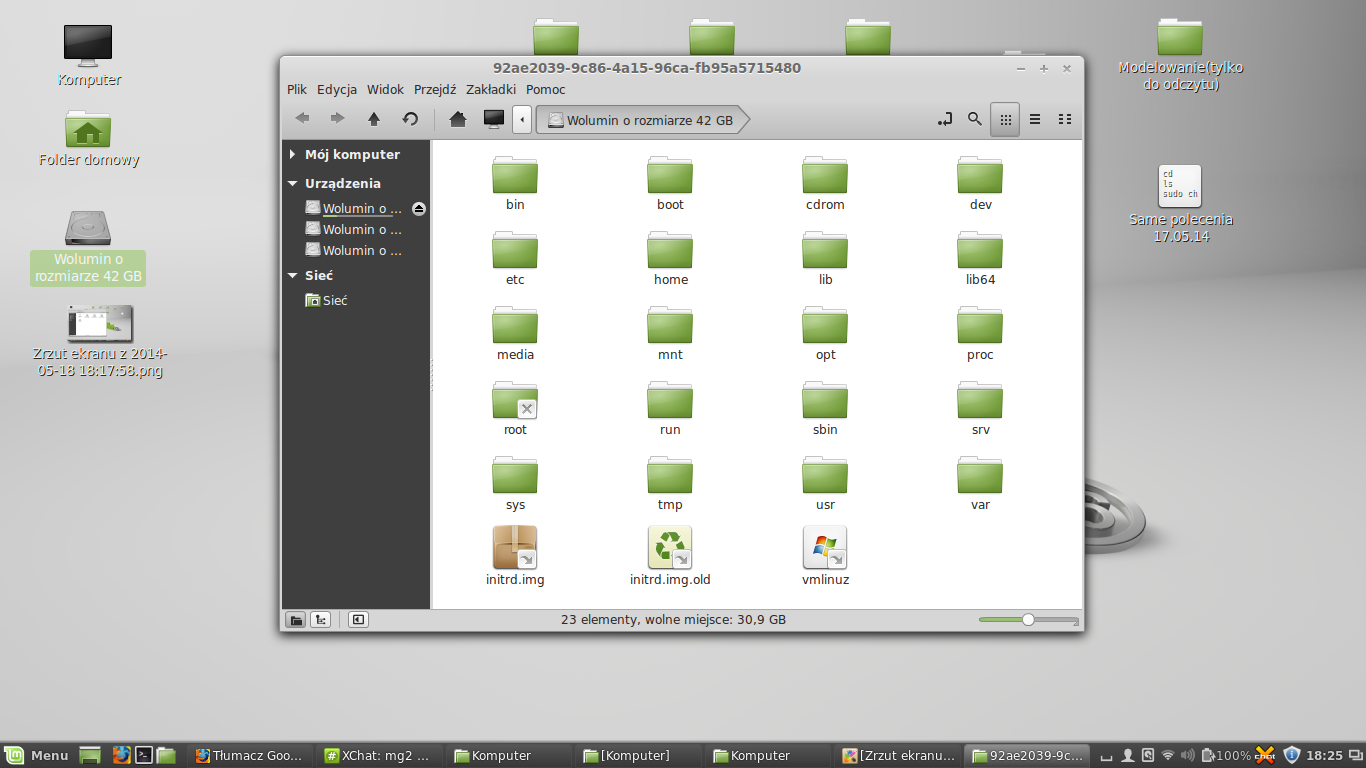Open the cdrom folder
1366x768 pixels.
click(825, 183)
